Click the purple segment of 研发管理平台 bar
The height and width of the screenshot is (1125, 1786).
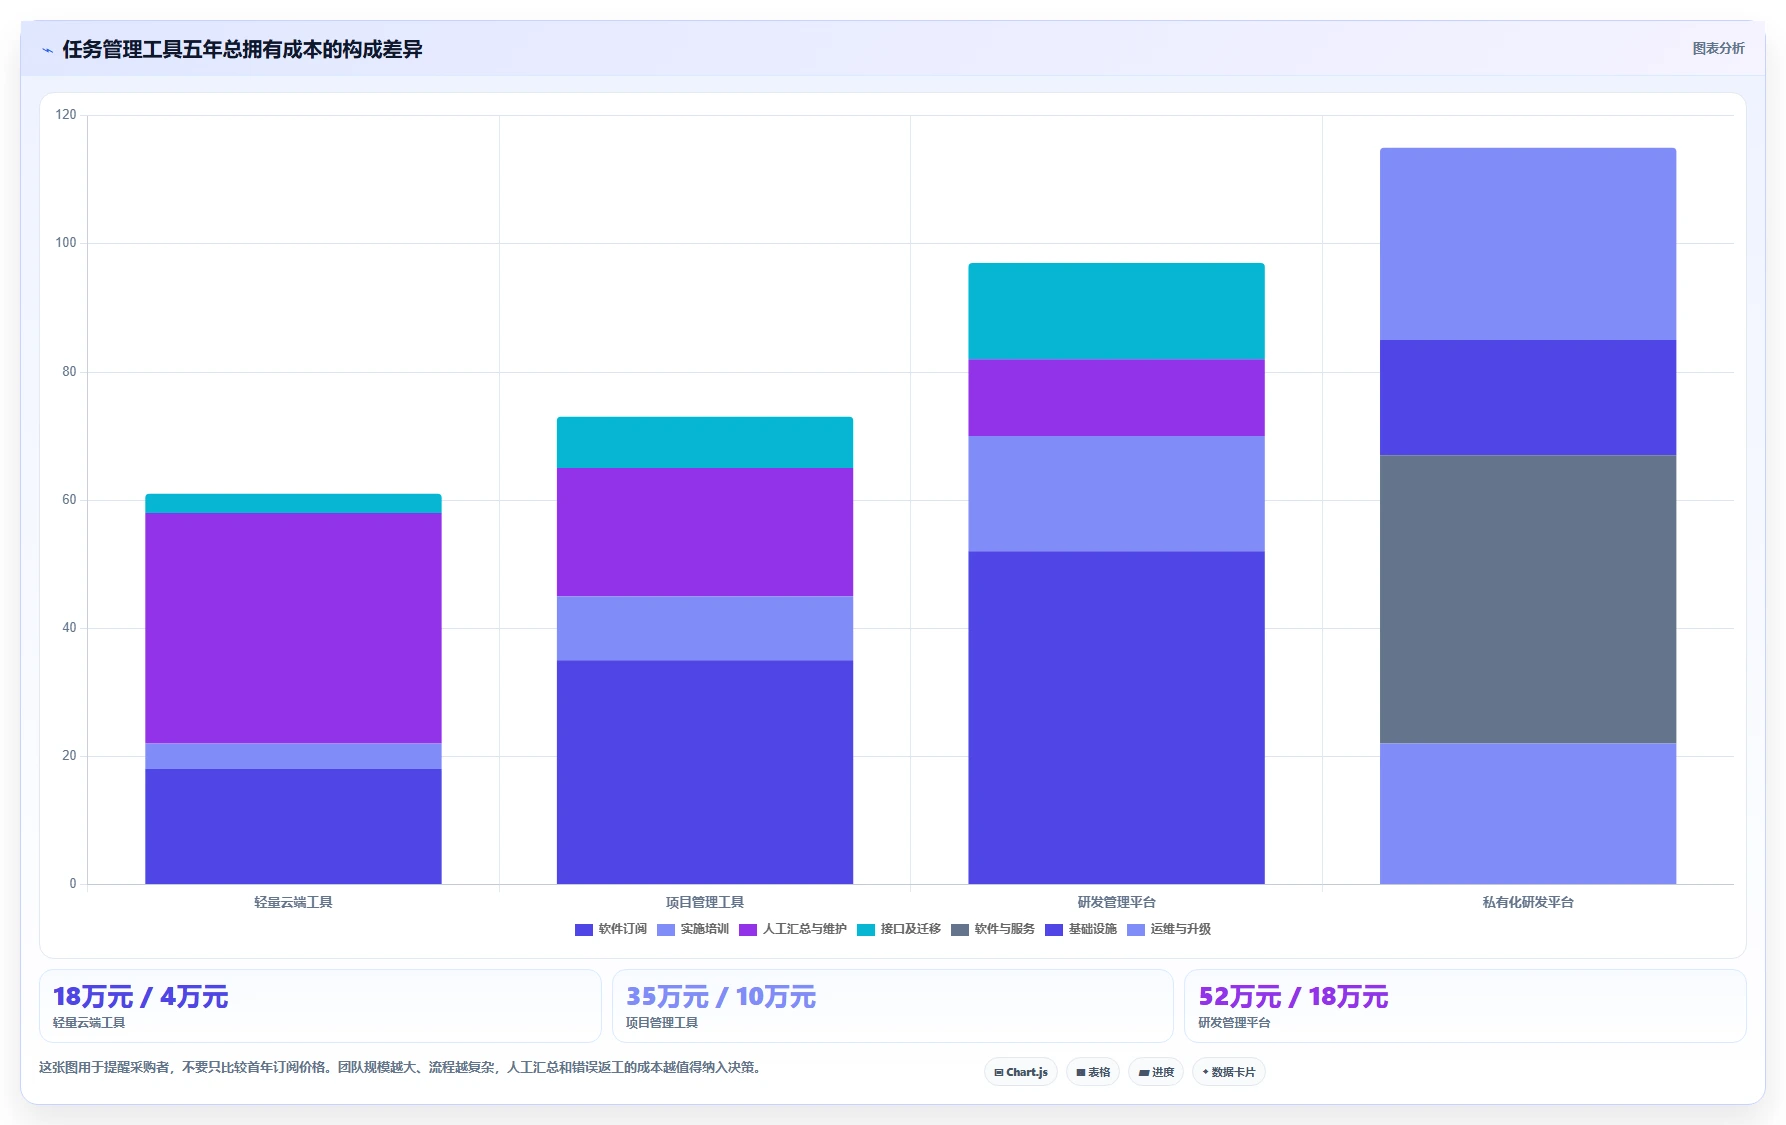1116,398
